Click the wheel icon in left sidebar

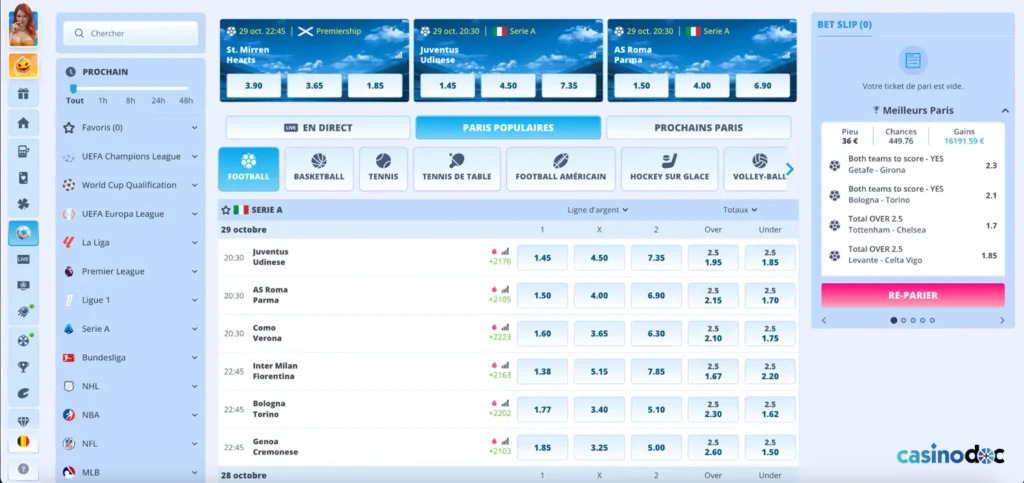[23, 340]
